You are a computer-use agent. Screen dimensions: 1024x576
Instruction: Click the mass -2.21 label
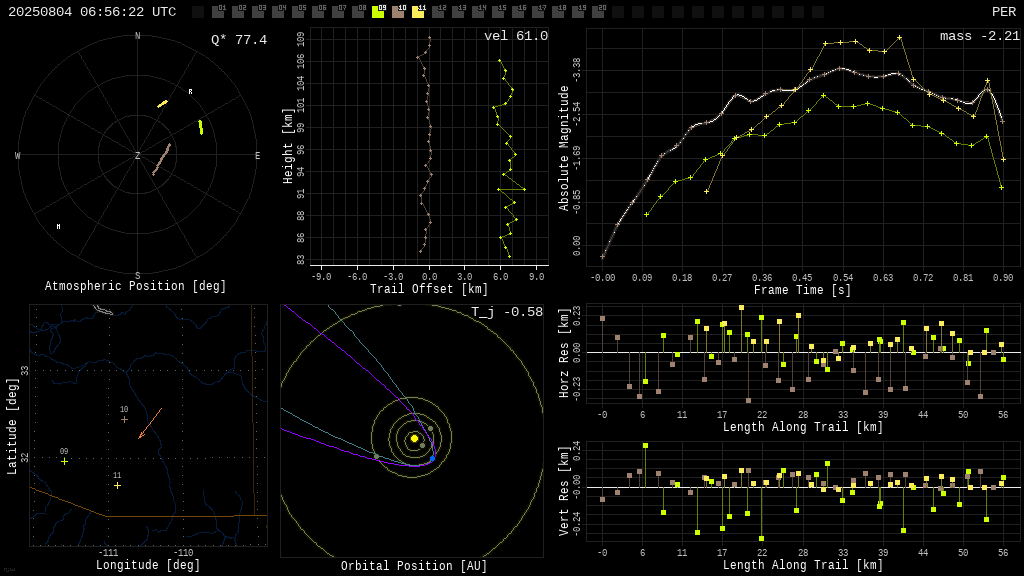pos(980,36)
